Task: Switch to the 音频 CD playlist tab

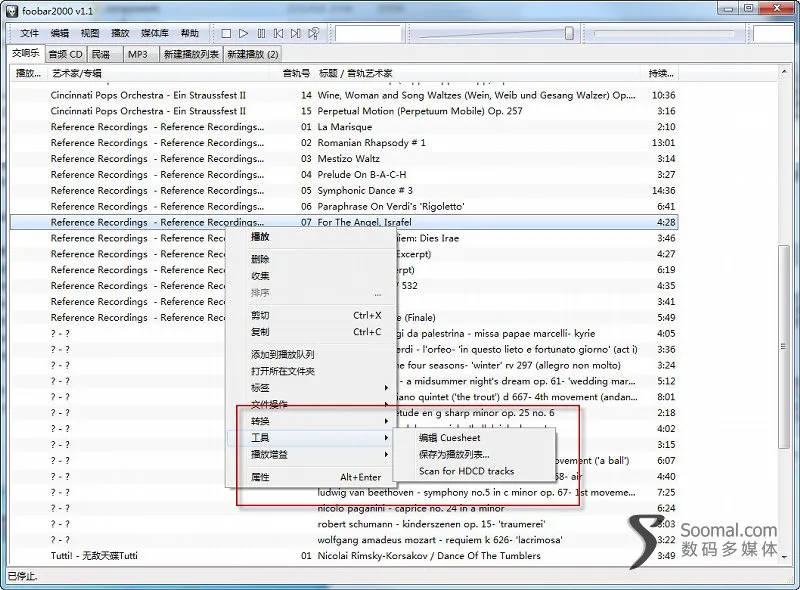Action: pyautogui.click(x=66, y=54)
